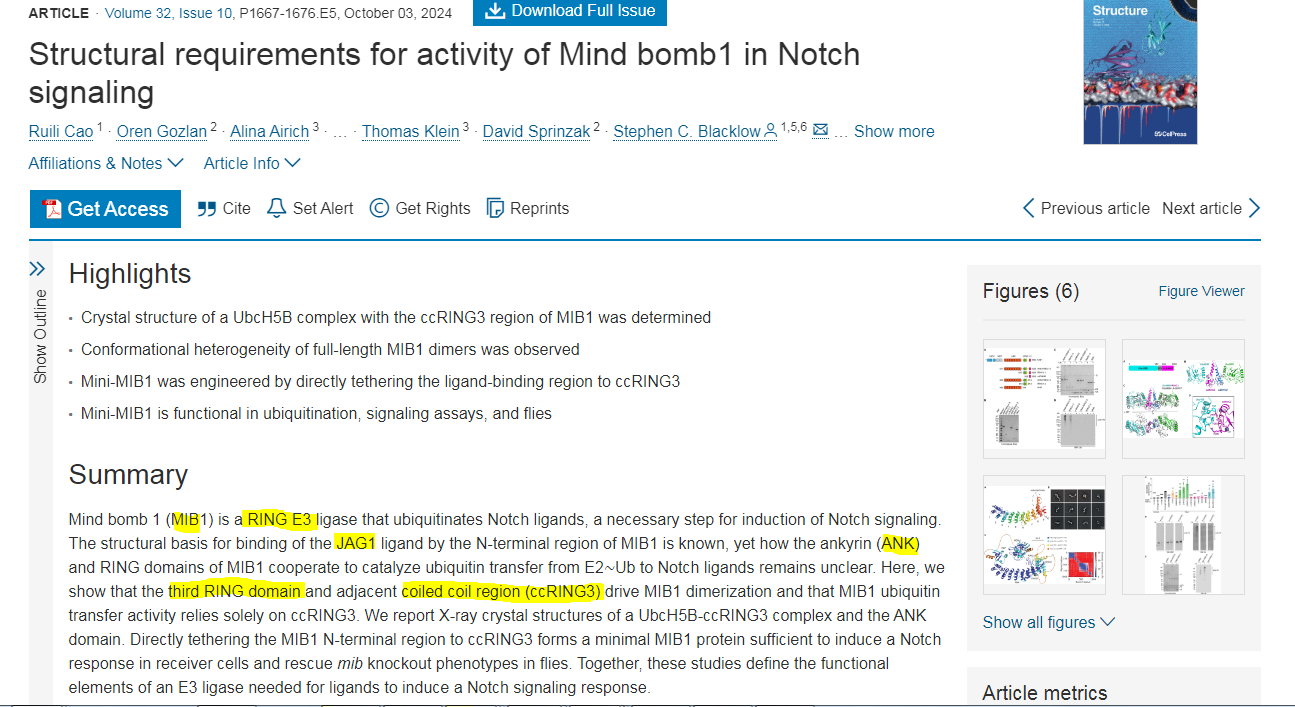Click the highlighted 'ANK' text

tap(899, 543)
